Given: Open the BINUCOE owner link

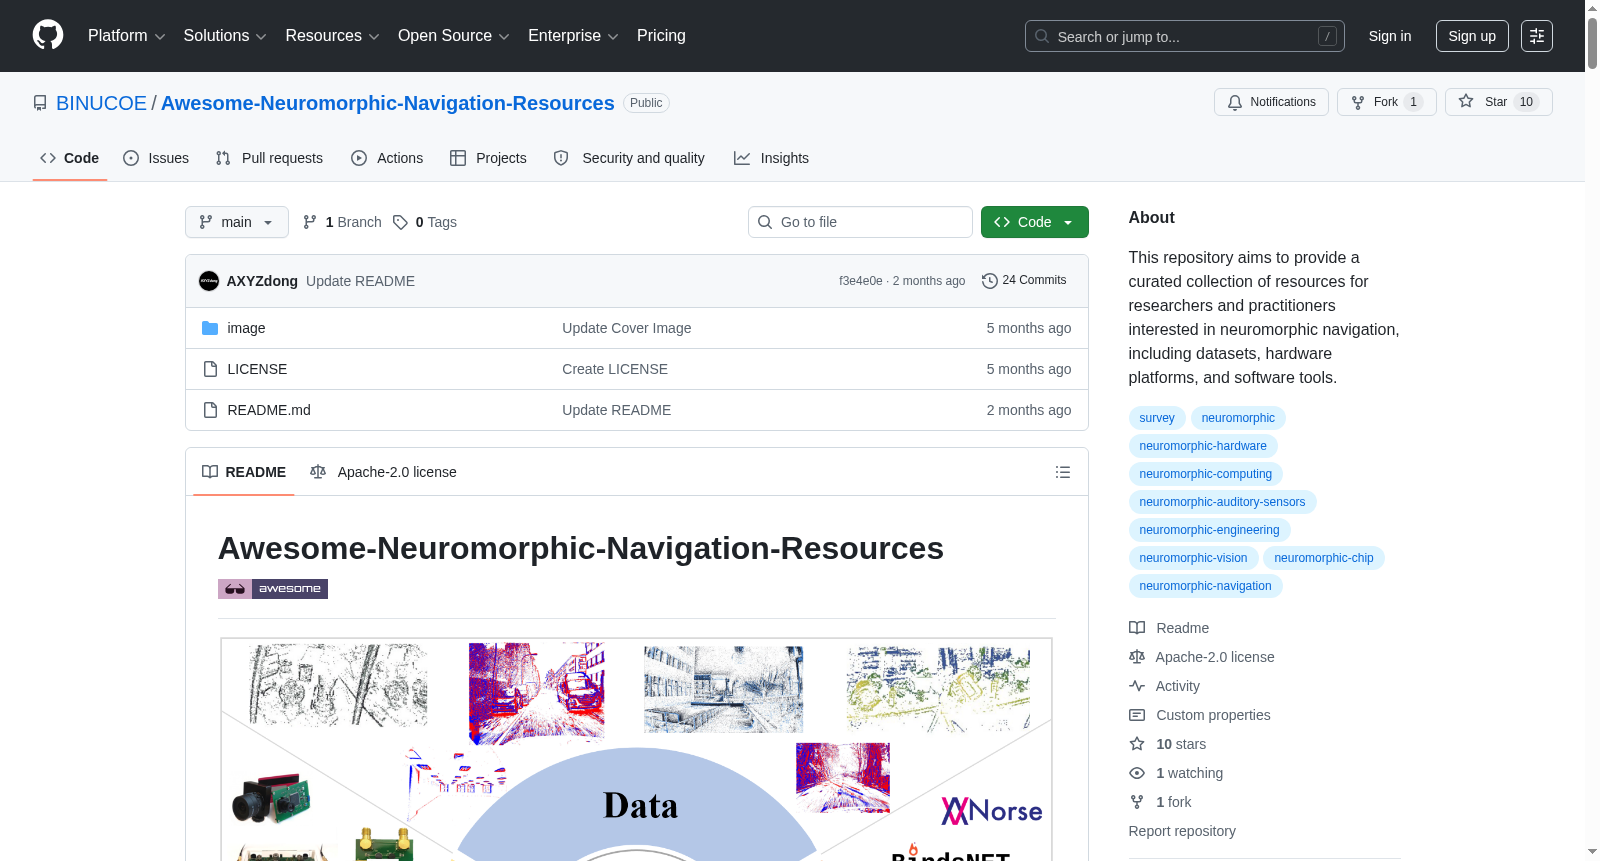Looking at the screenshot, I should click(101, 103).
